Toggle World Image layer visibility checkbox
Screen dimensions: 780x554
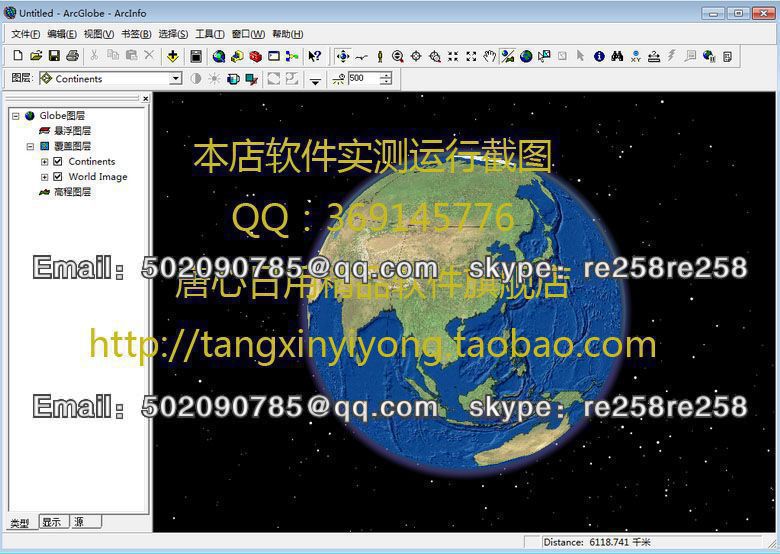coord(58,177)
